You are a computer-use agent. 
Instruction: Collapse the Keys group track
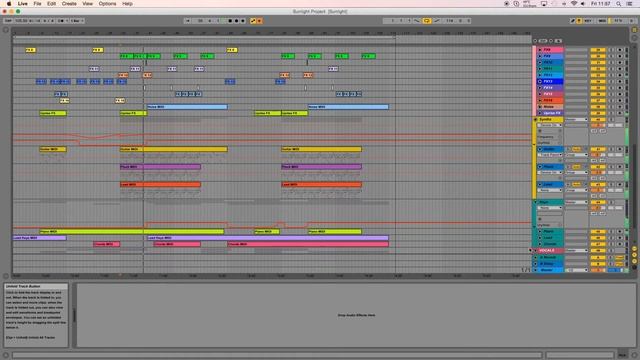[536, 202]
